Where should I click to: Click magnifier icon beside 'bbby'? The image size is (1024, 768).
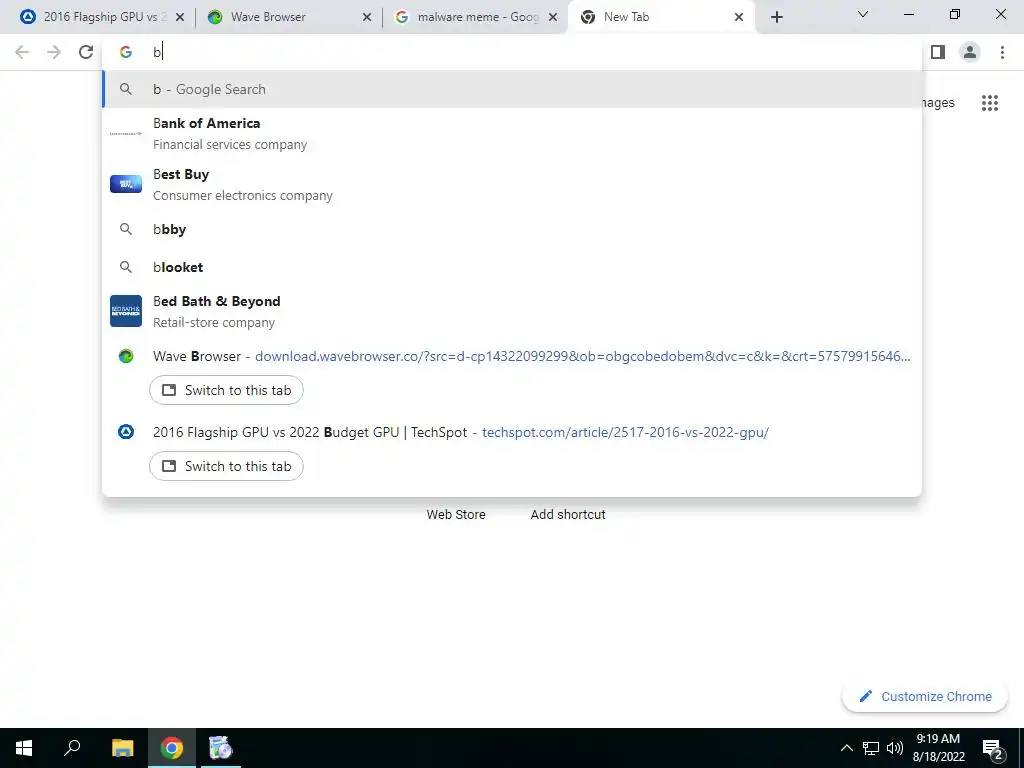tap(126, 229)
